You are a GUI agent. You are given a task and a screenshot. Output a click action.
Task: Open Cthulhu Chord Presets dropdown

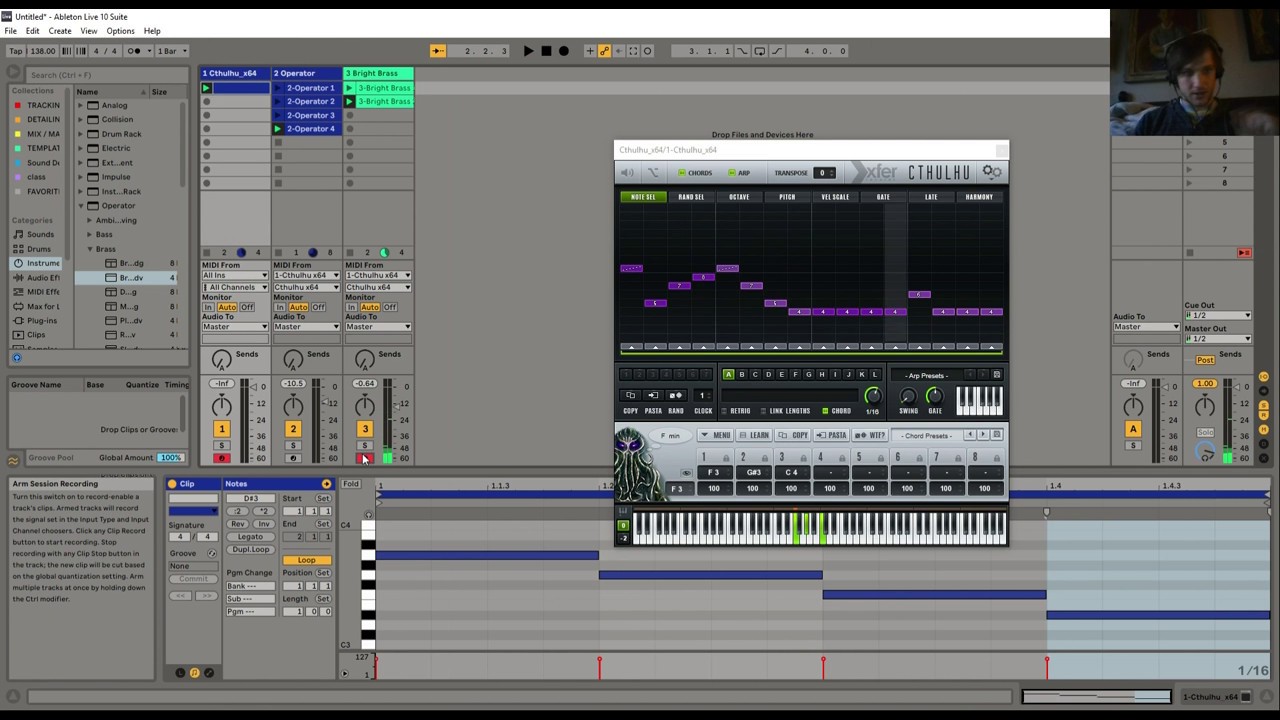point(928,436)
